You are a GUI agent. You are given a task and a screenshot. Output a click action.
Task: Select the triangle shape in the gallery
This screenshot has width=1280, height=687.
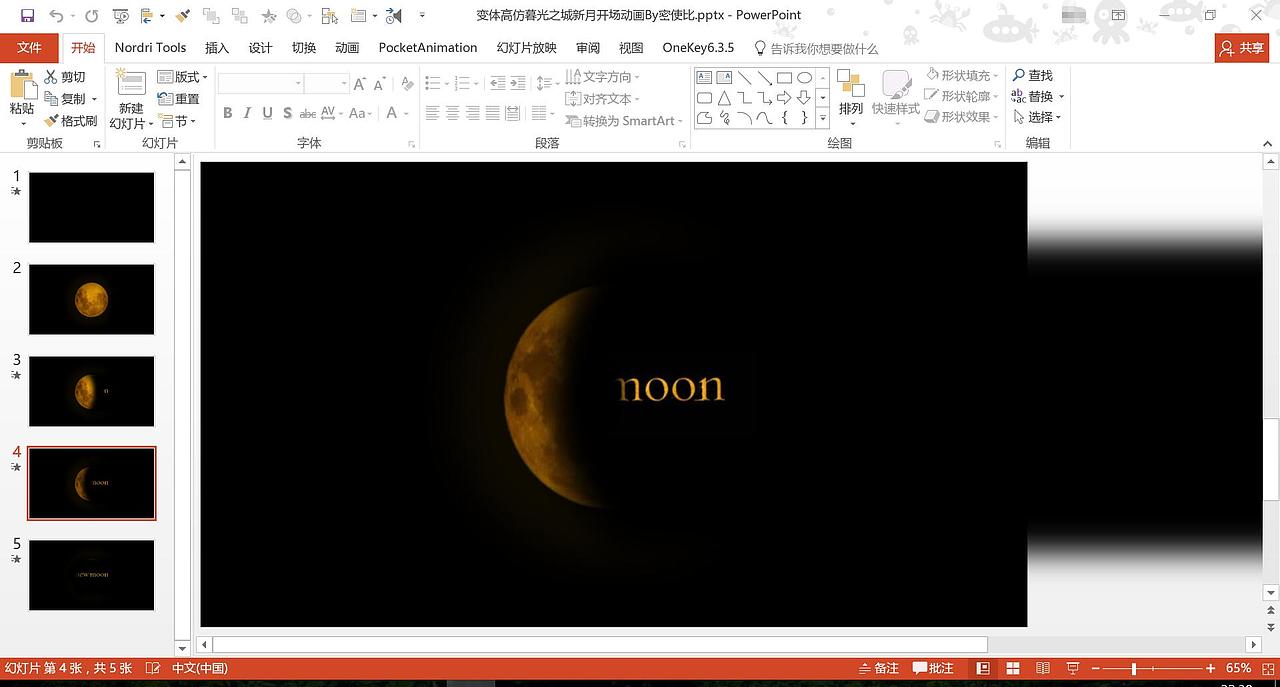click(x=724, y=98)
